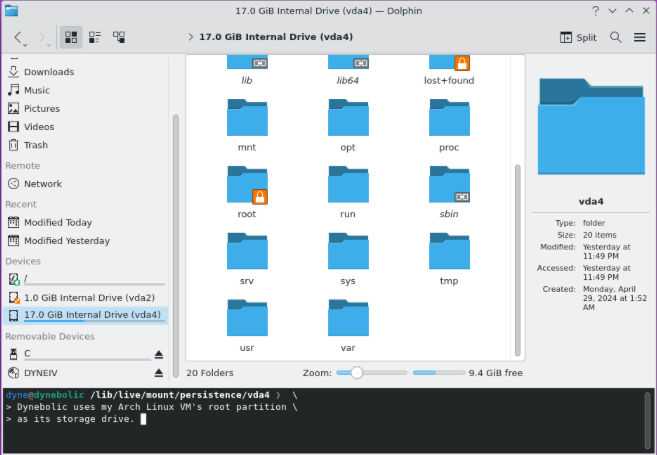657x455 pixels.
Task: Expand the breadcrumb path chevron
Action: (190, 37)
